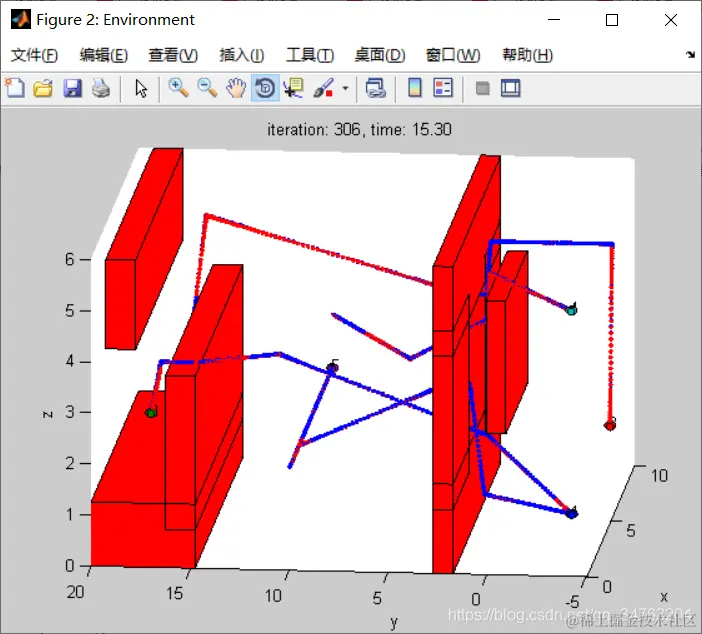Screen dimensions: 702x634
Task: Click the Link Plot toolbar icon
Action: pyautogui.click(x=376, y=88)
